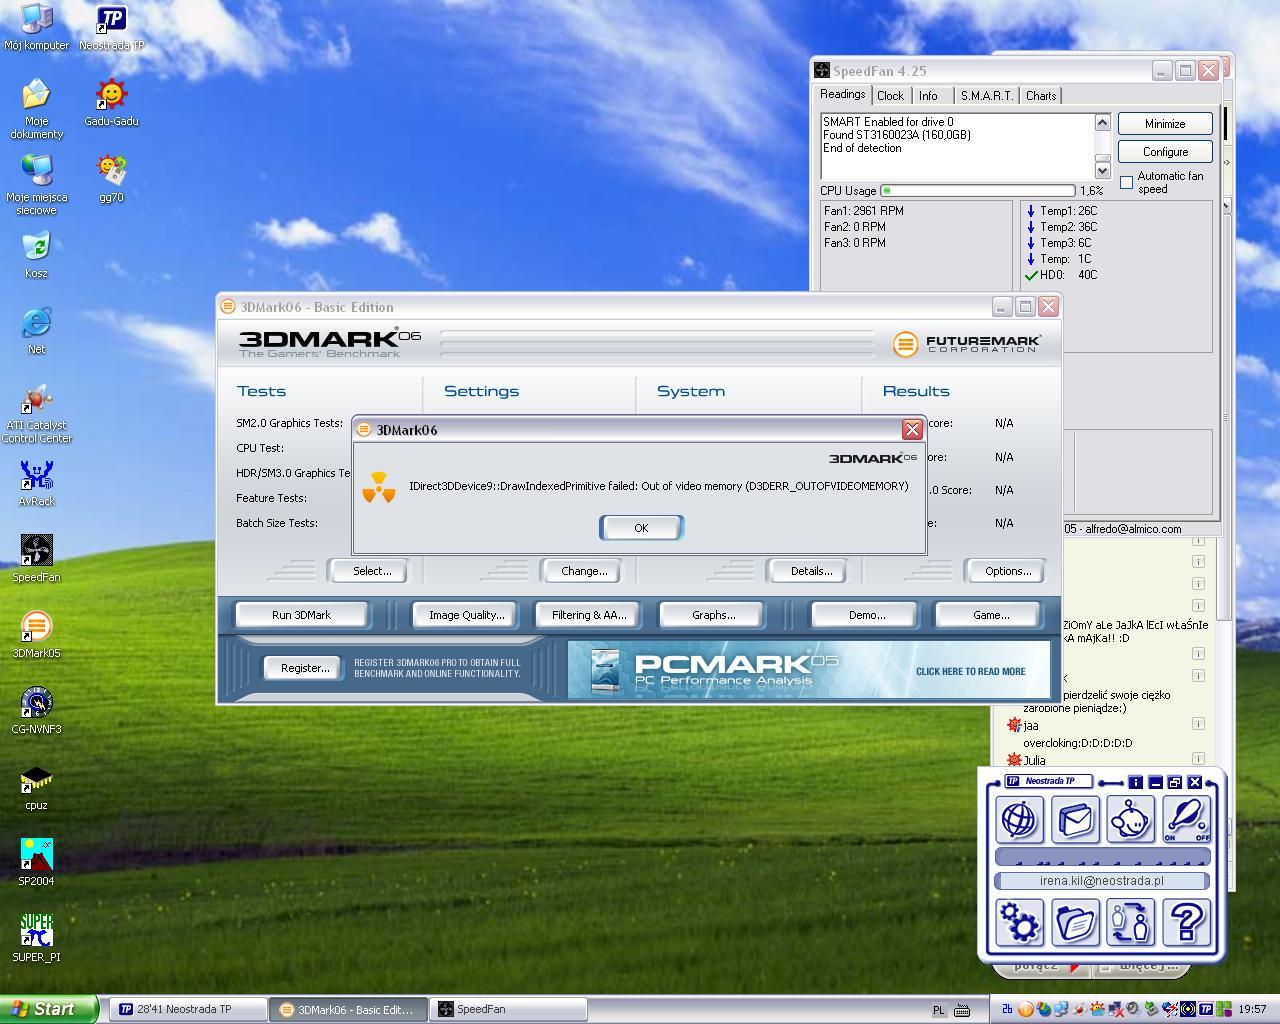Switch to the Clock tab in SpeedFan
The image size is (1280, 1024).
coord(890,96)
